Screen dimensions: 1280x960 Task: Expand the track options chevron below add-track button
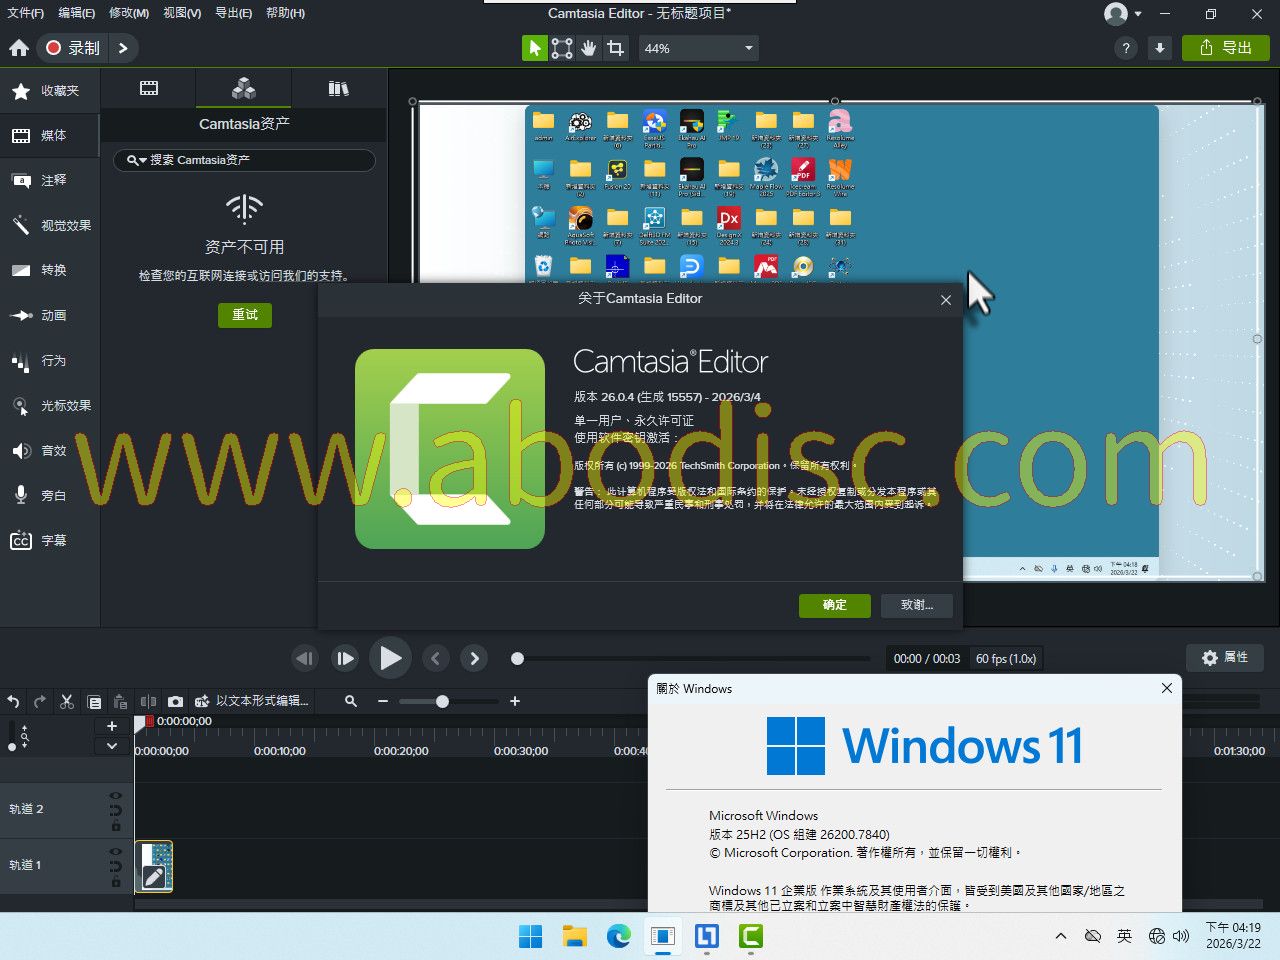pos(112,746)
